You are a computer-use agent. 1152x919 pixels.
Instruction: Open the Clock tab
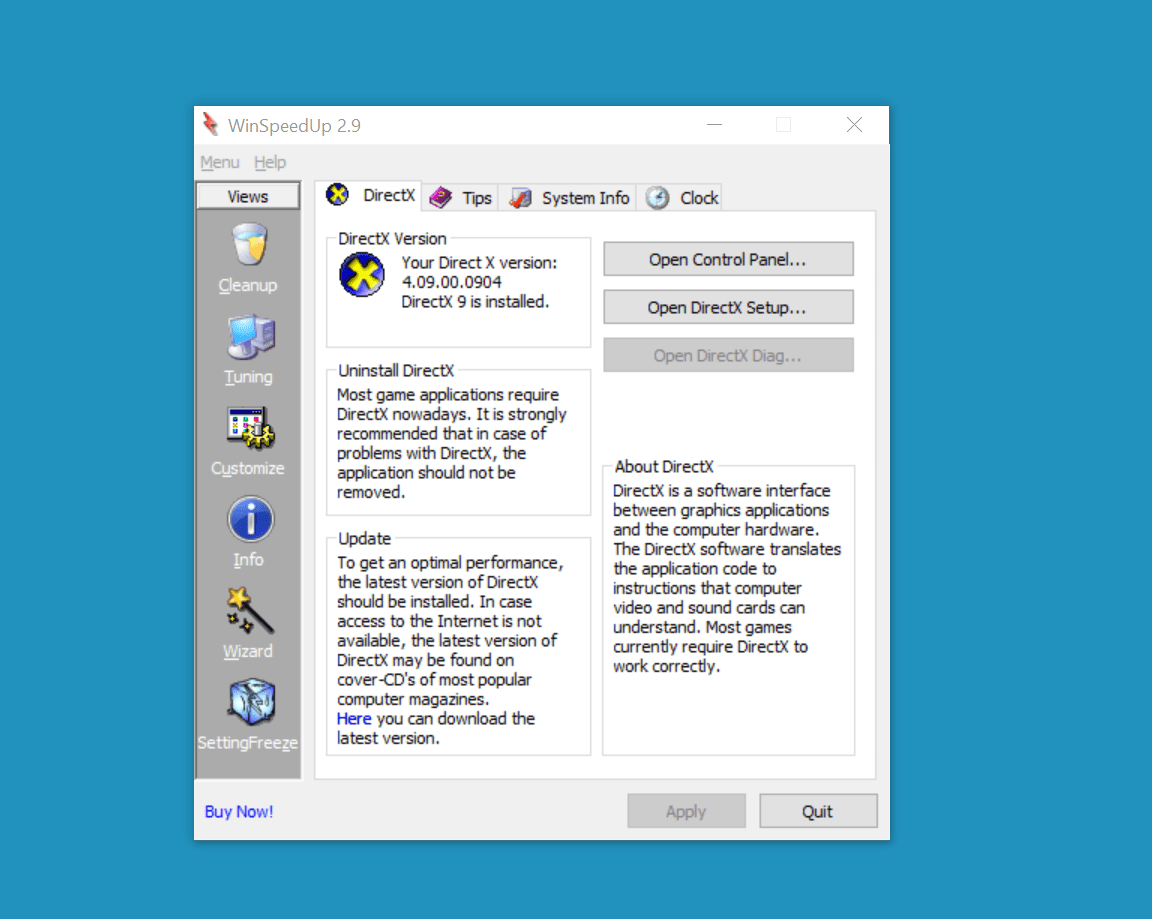680,198
